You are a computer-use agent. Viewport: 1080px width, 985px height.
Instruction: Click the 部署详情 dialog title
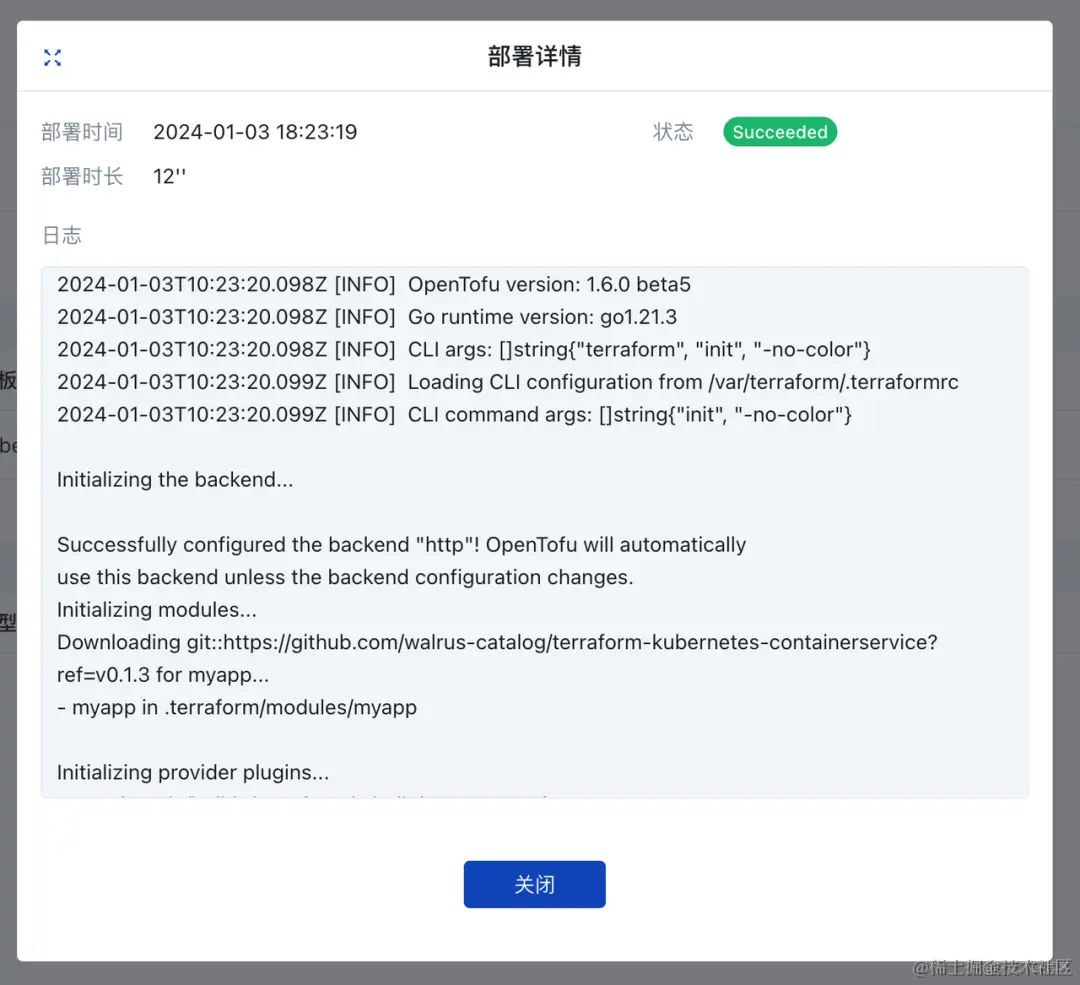tap(534, 56)
